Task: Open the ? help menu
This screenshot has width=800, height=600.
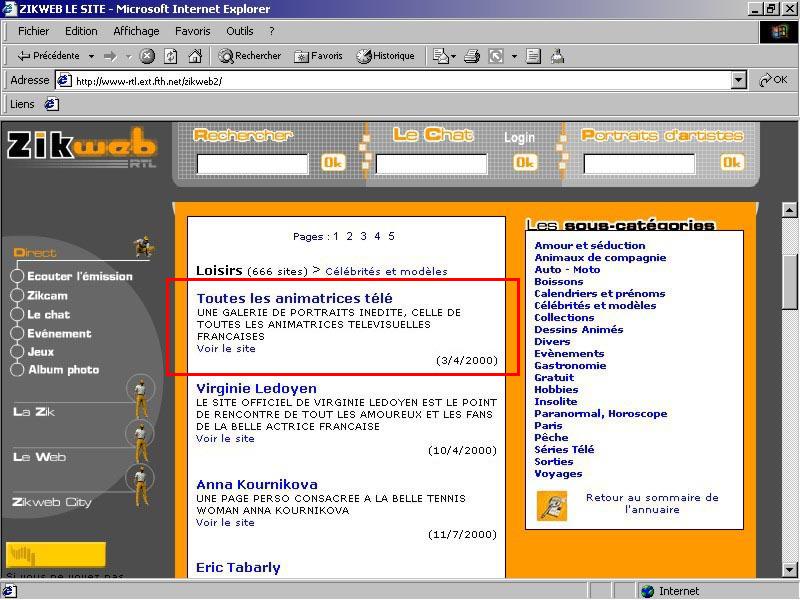Action: [x=272, y=31]
